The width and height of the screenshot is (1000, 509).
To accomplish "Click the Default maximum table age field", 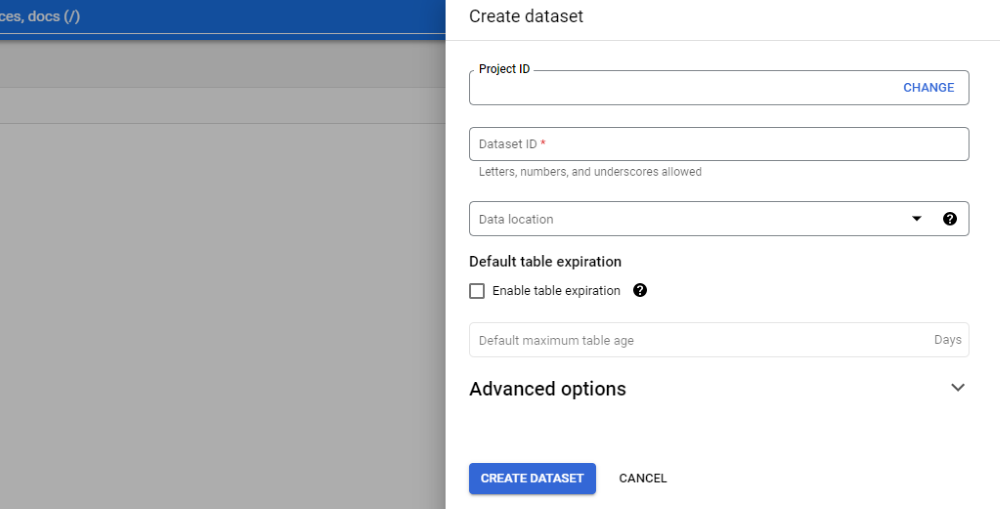I will click(719, 340).
